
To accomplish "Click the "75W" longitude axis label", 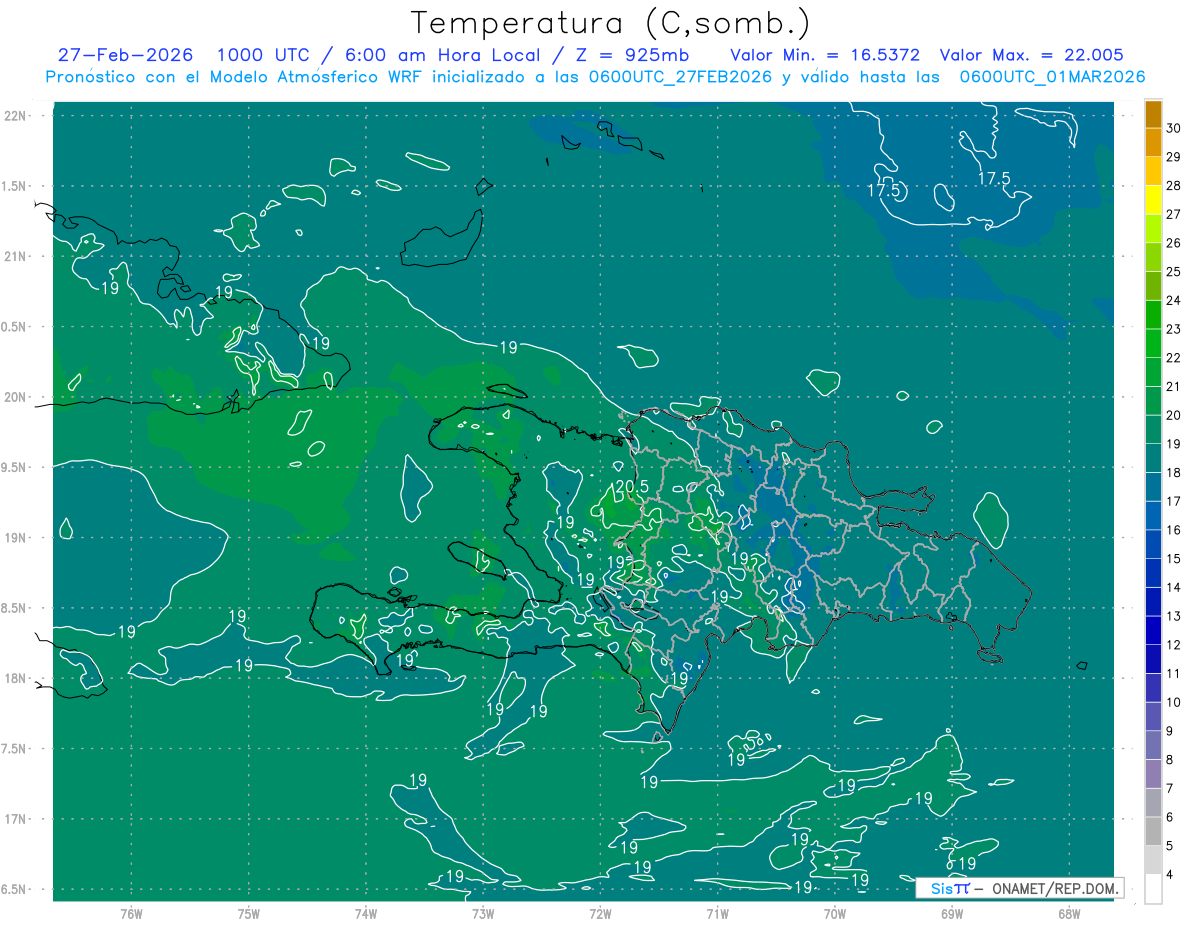I will click(248, 913).
